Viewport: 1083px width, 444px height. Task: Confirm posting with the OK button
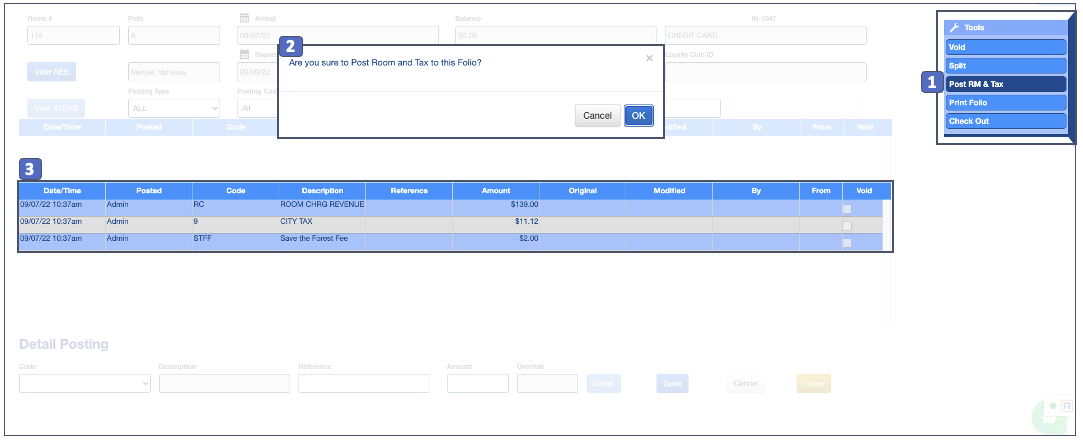pyautogui.click(x=639, y=115)
